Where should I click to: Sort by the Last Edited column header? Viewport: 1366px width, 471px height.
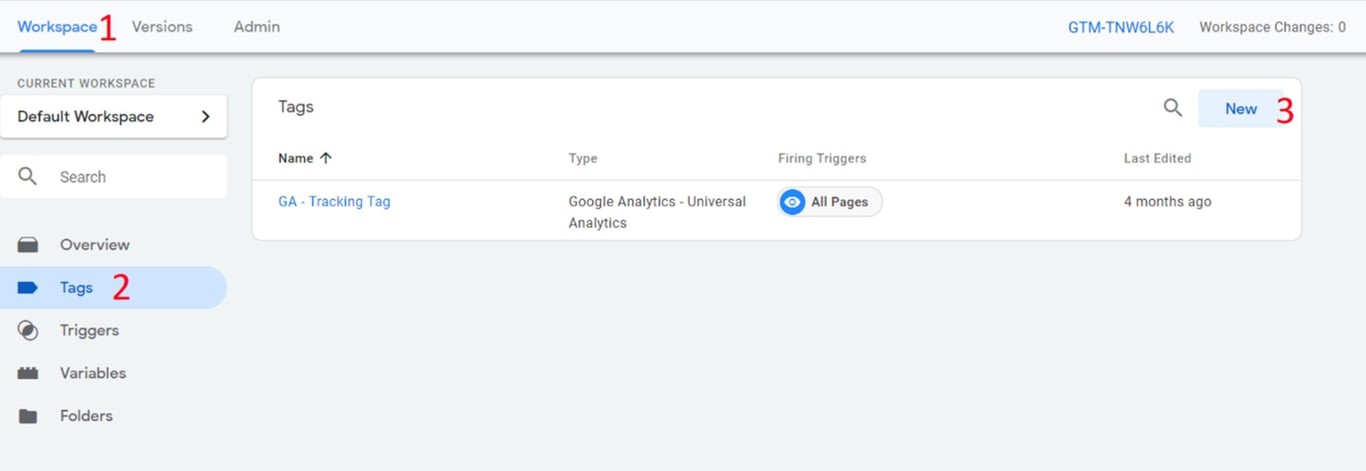pyautogui.click(x=1157, y=158)
